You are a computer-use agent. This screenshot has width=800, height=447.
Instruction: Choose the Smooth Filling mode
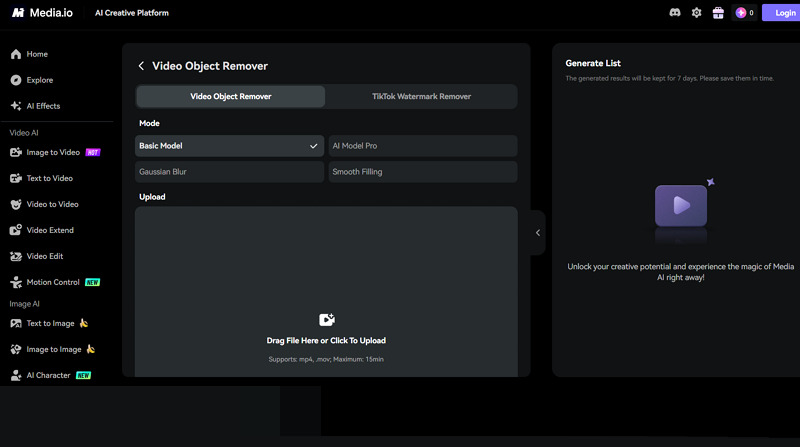click(x=422, y=172)
